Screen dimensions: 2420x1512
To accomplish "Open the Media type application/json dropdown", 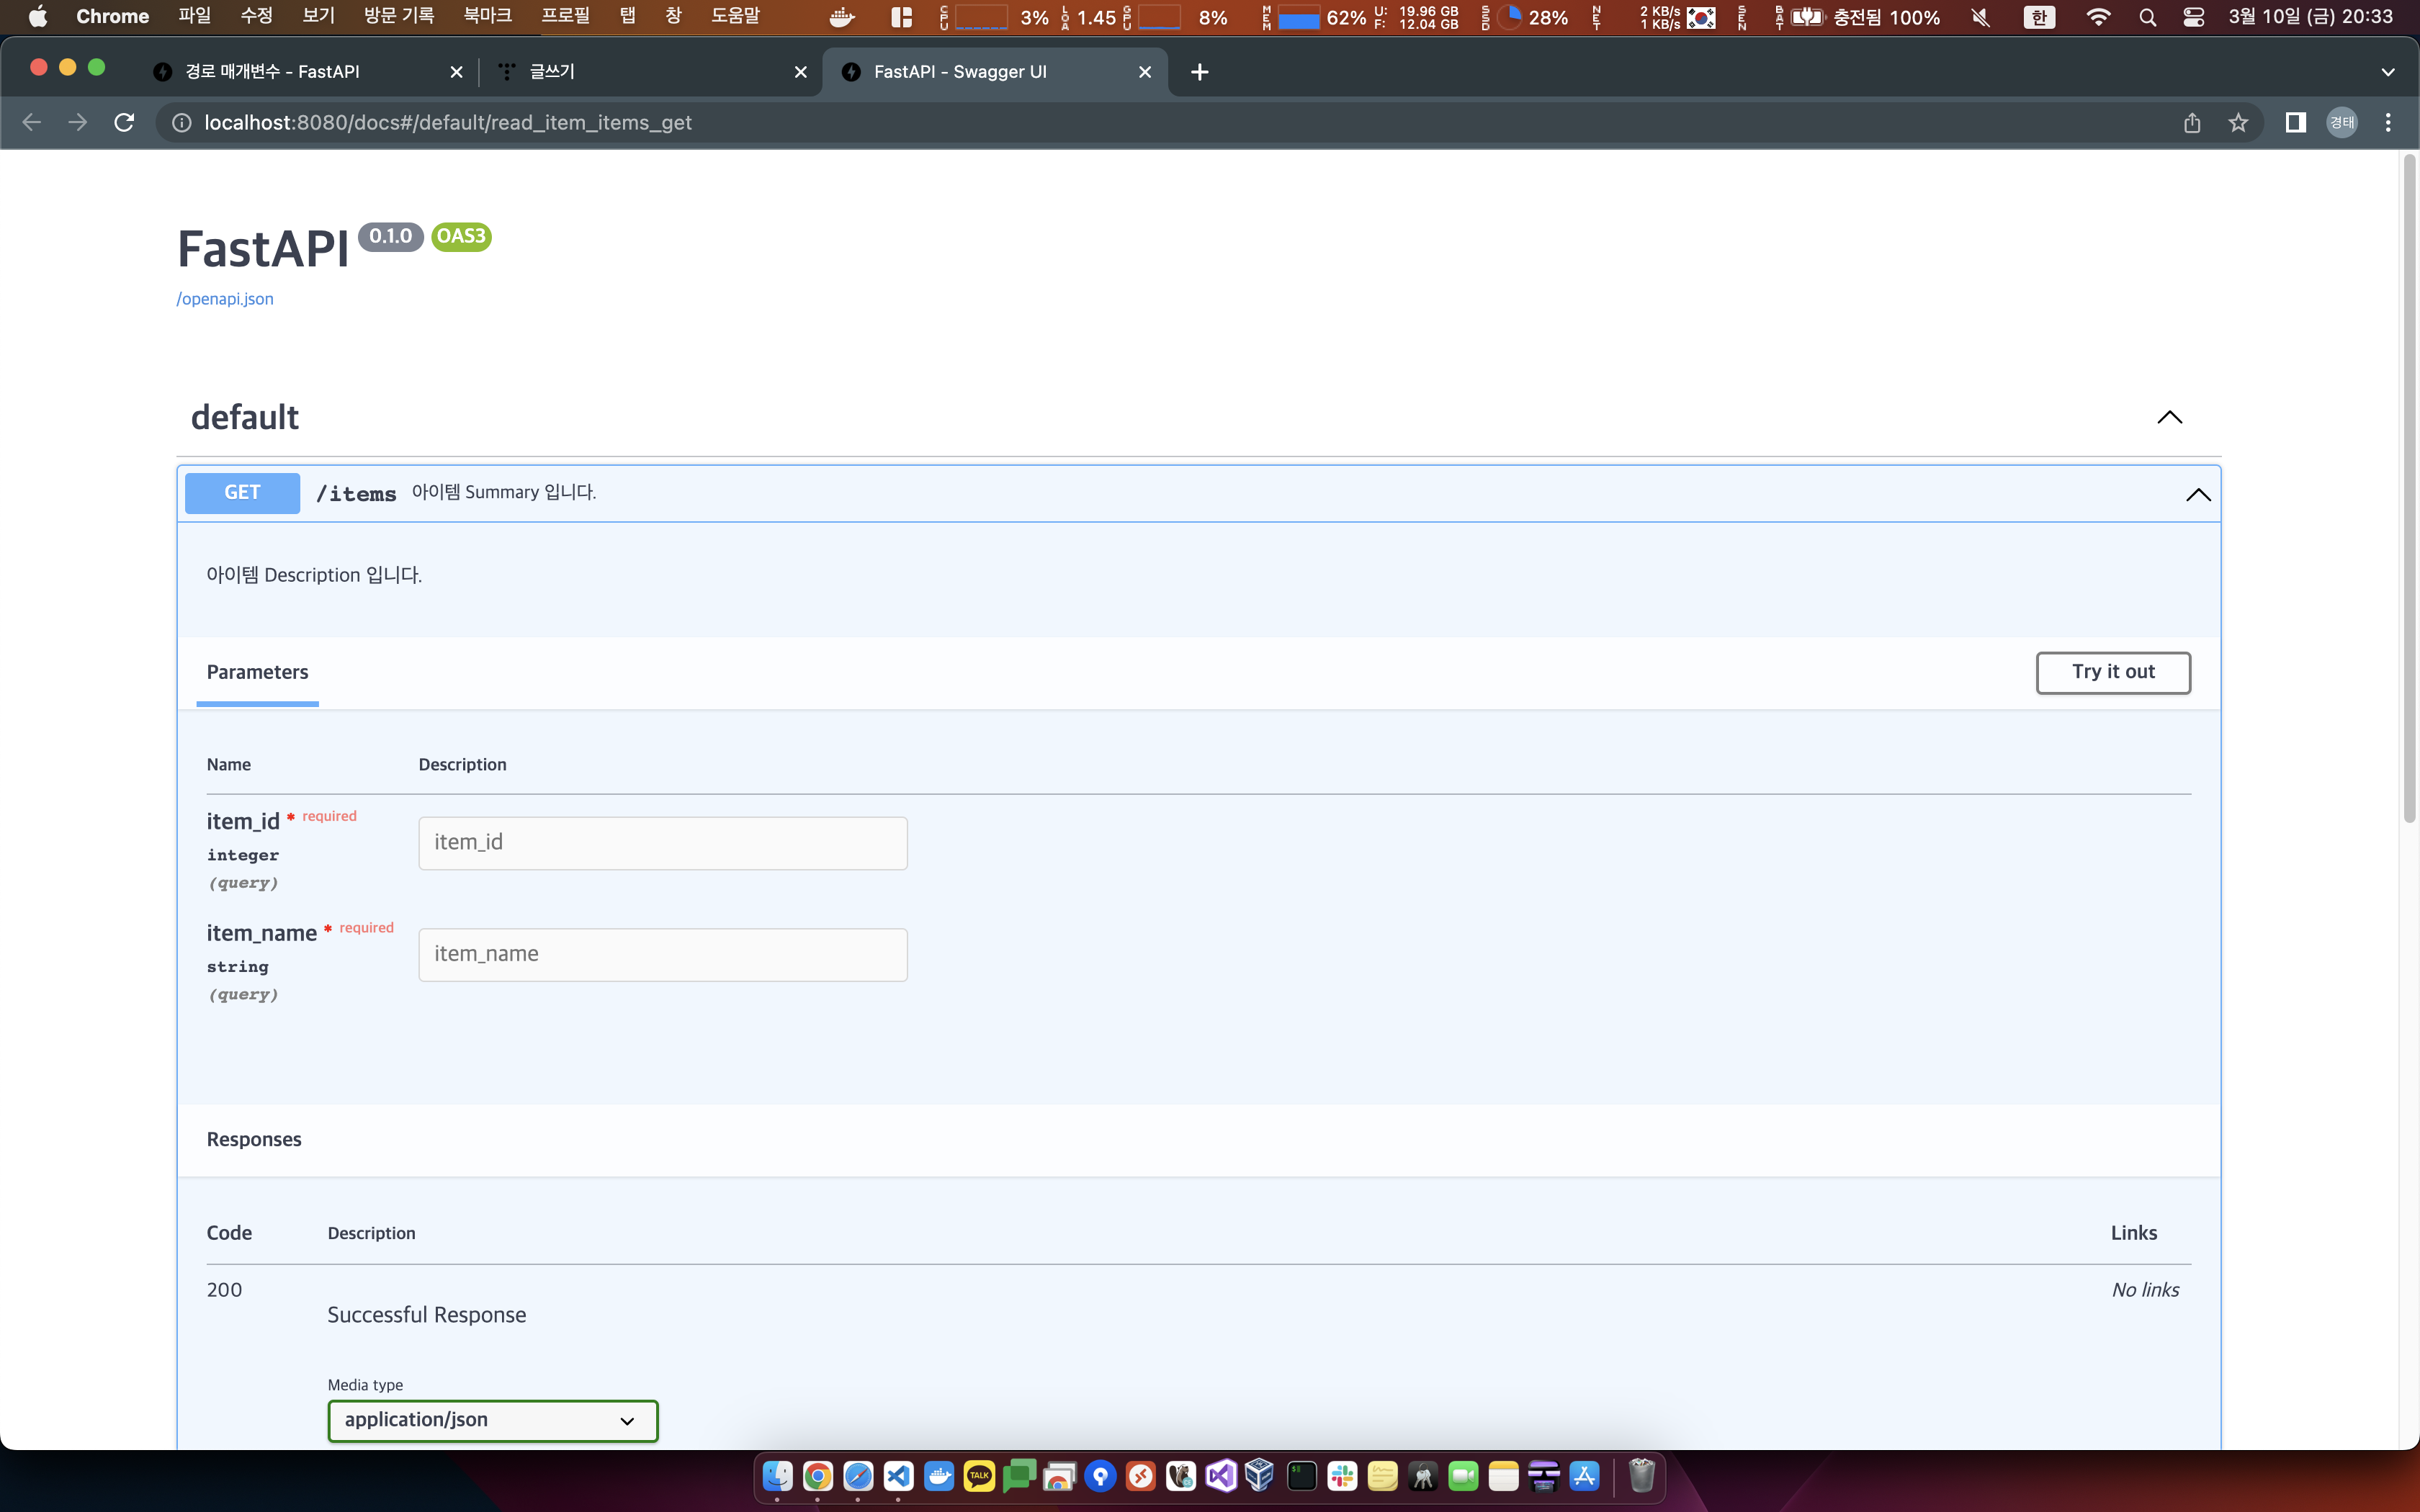I will (492, 1420).
